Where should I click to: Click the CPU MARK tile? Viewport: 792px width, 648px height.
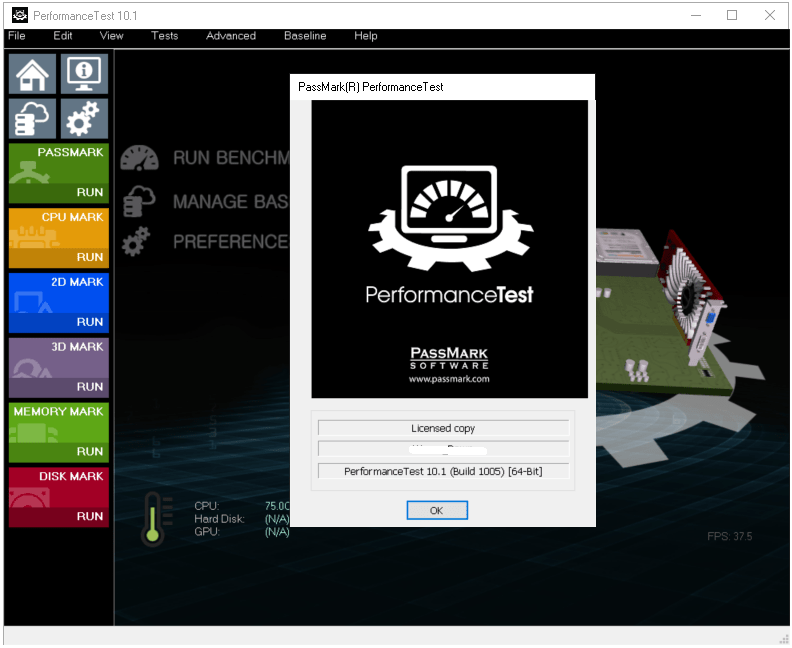tap(59, 238)
